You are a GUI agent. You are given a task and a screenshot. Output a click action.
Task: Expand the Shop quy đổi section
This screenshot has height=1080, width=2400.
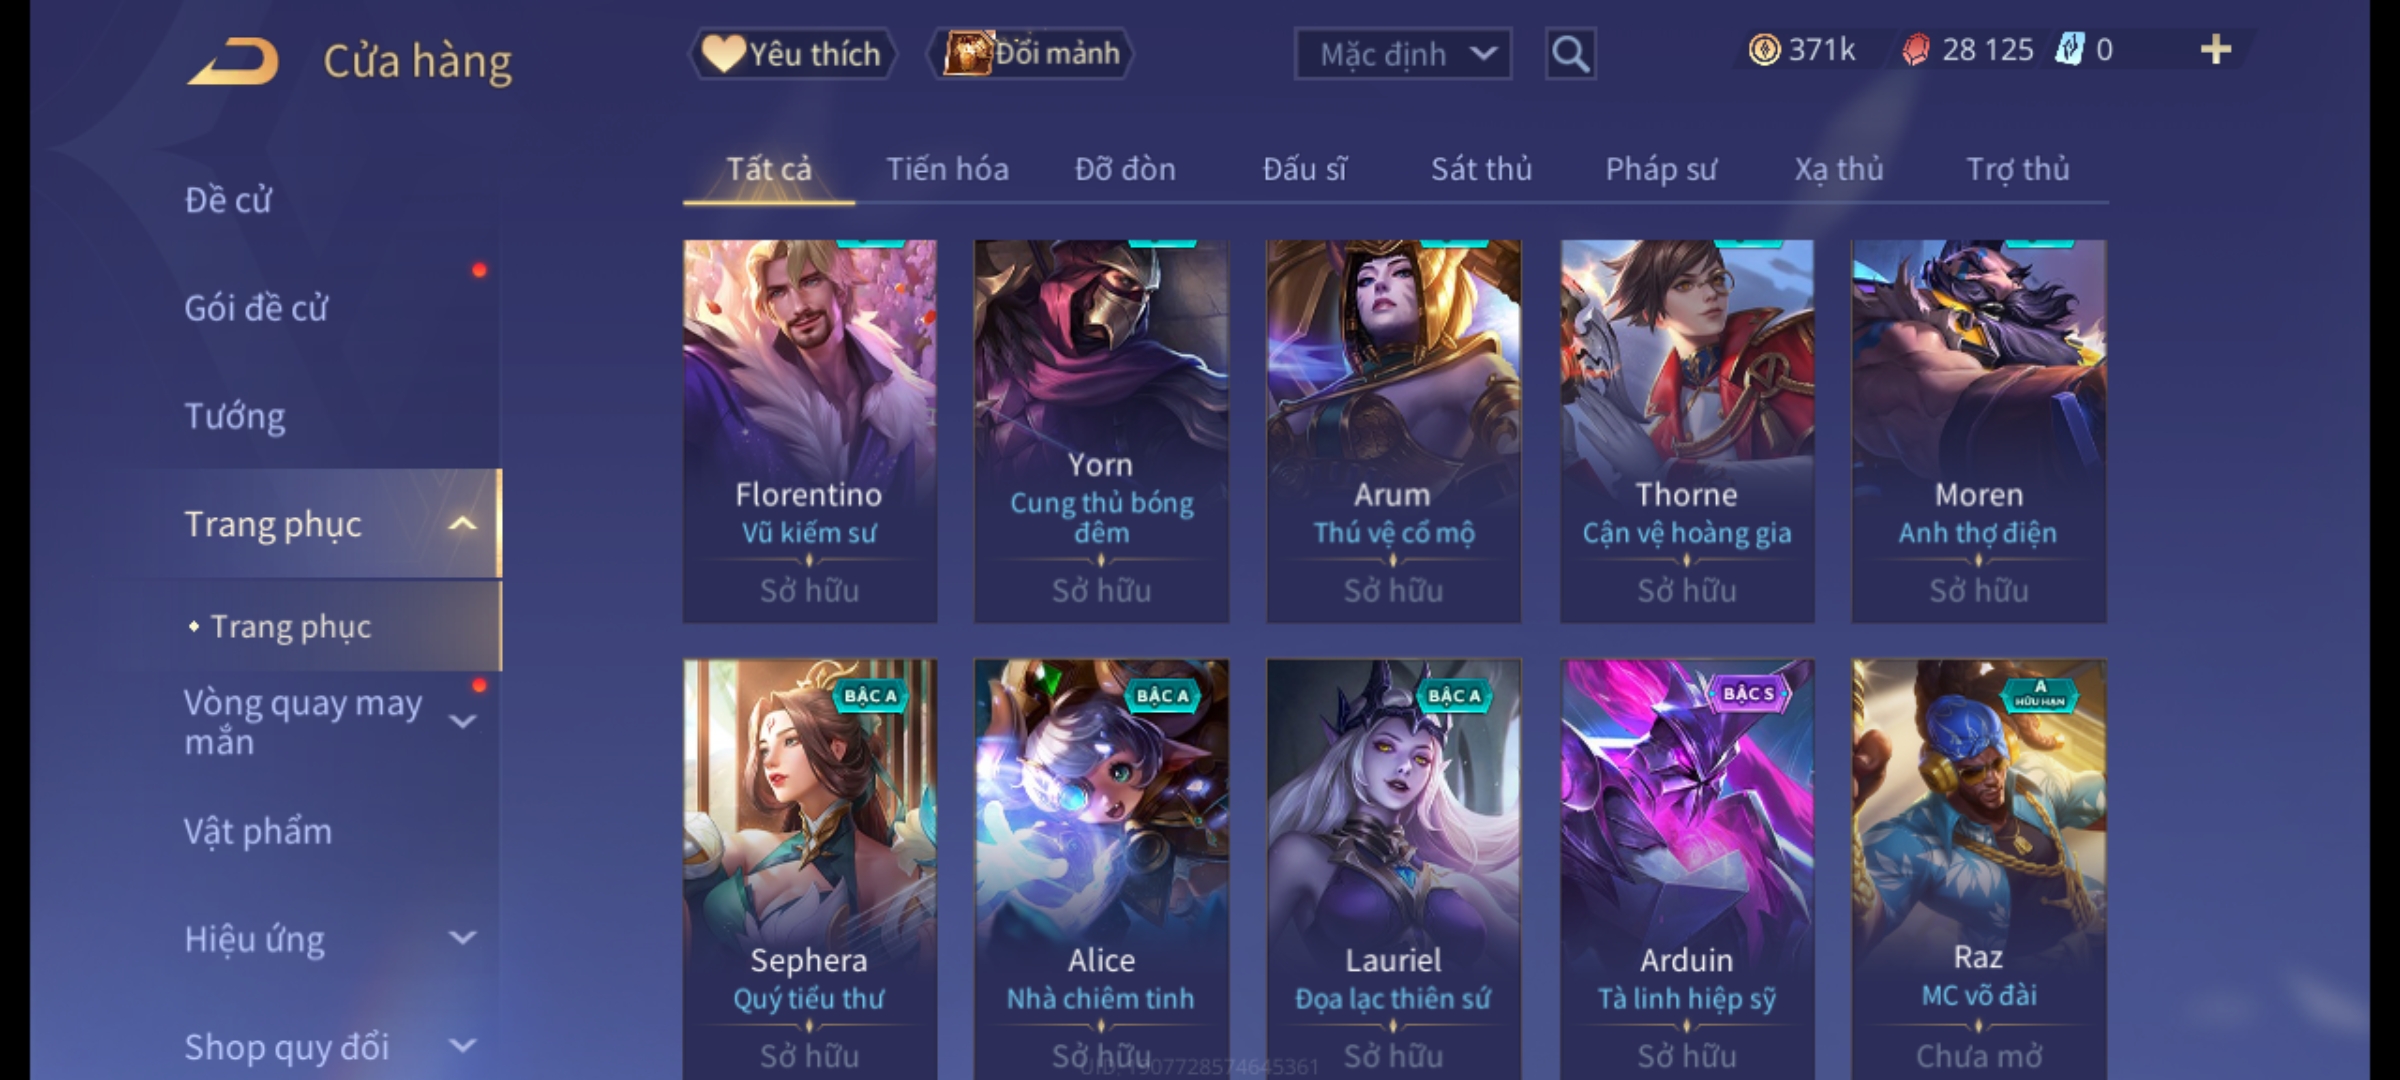[462, 1046]
